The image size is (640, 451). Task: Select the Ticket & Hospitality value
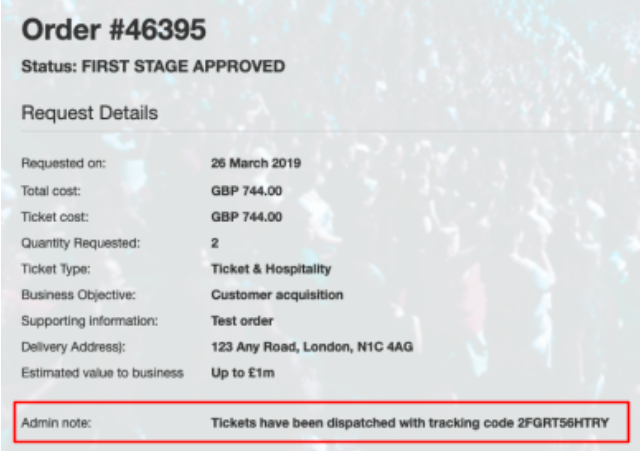[x=271, y=269]
